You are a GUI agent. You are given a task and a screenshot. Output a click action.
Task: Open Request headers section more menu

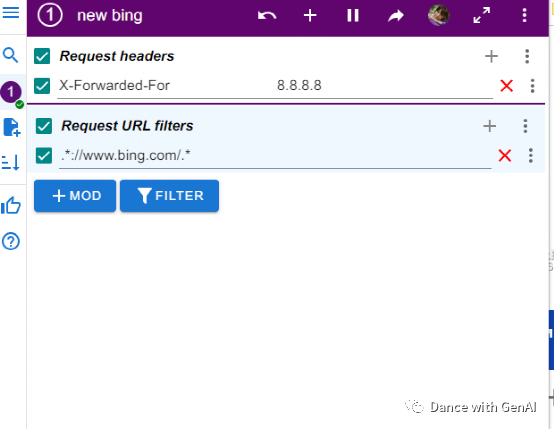pyautogui.click(x=527, y=56)
